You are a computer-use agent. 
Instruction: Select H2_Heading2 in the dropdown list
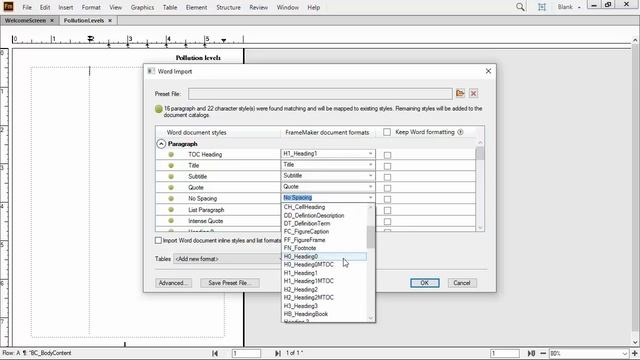(324, 289)
